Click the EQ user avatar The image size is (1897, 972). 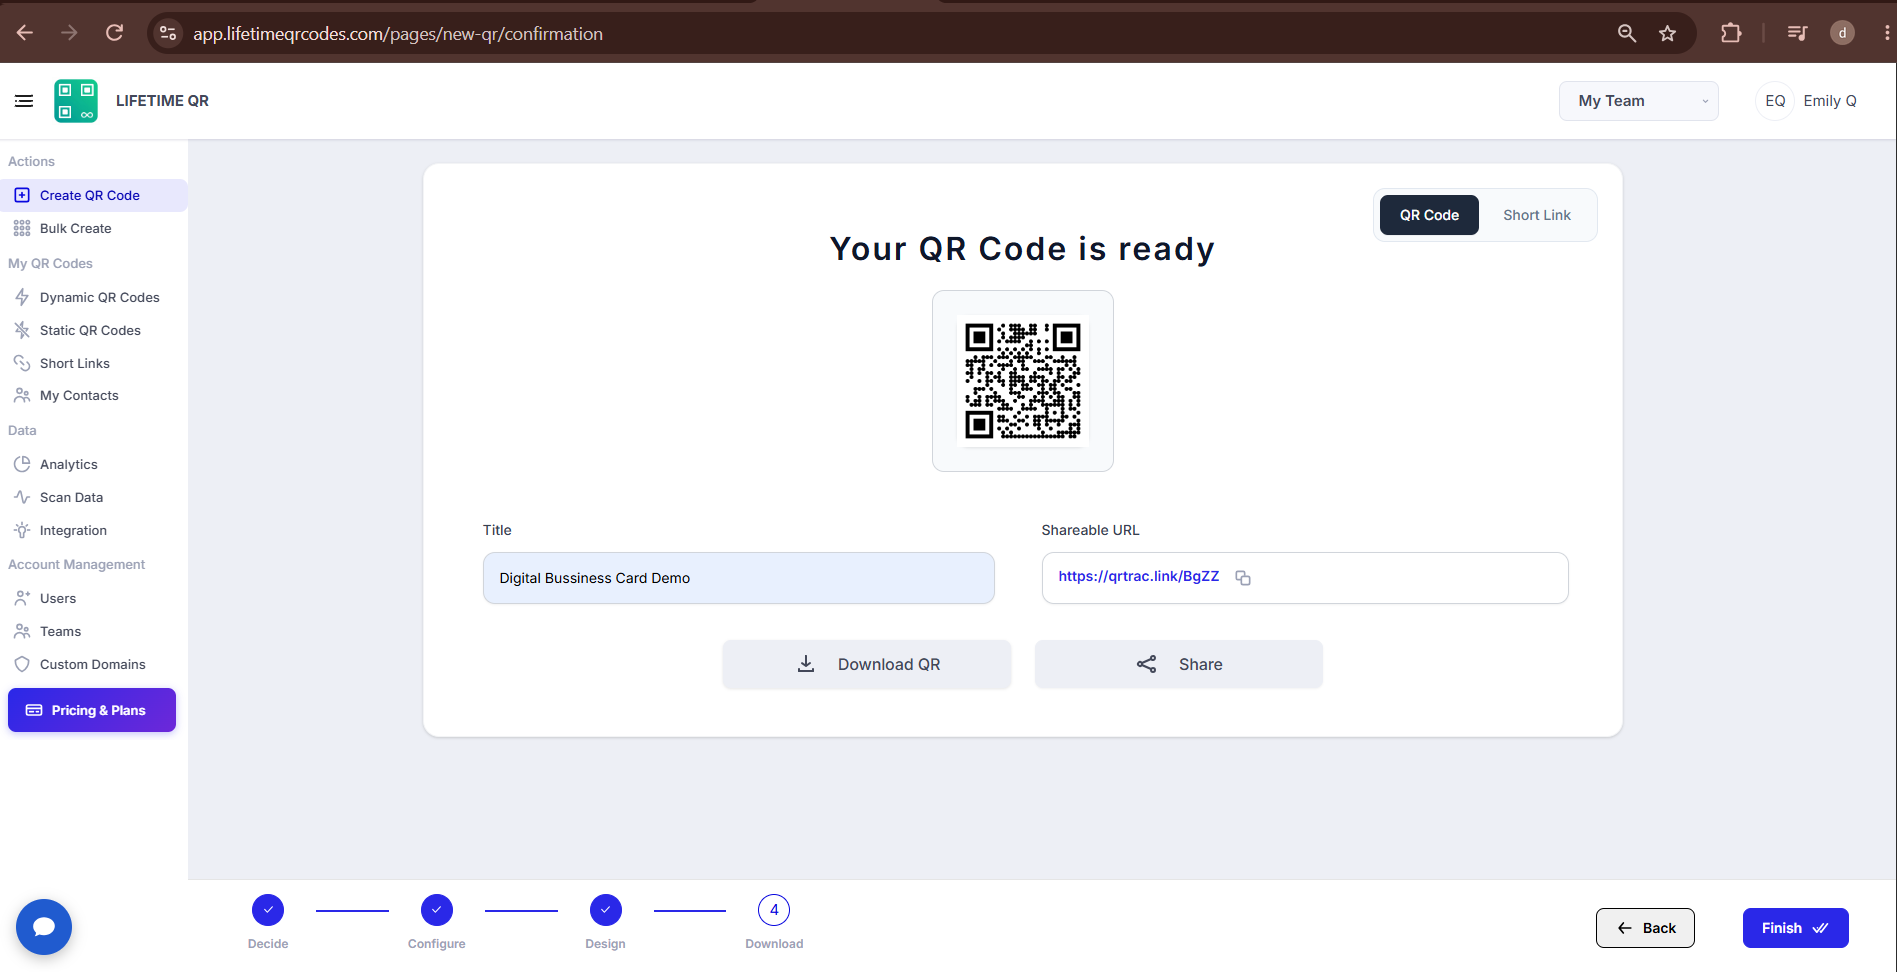[x=1775, y=101]
